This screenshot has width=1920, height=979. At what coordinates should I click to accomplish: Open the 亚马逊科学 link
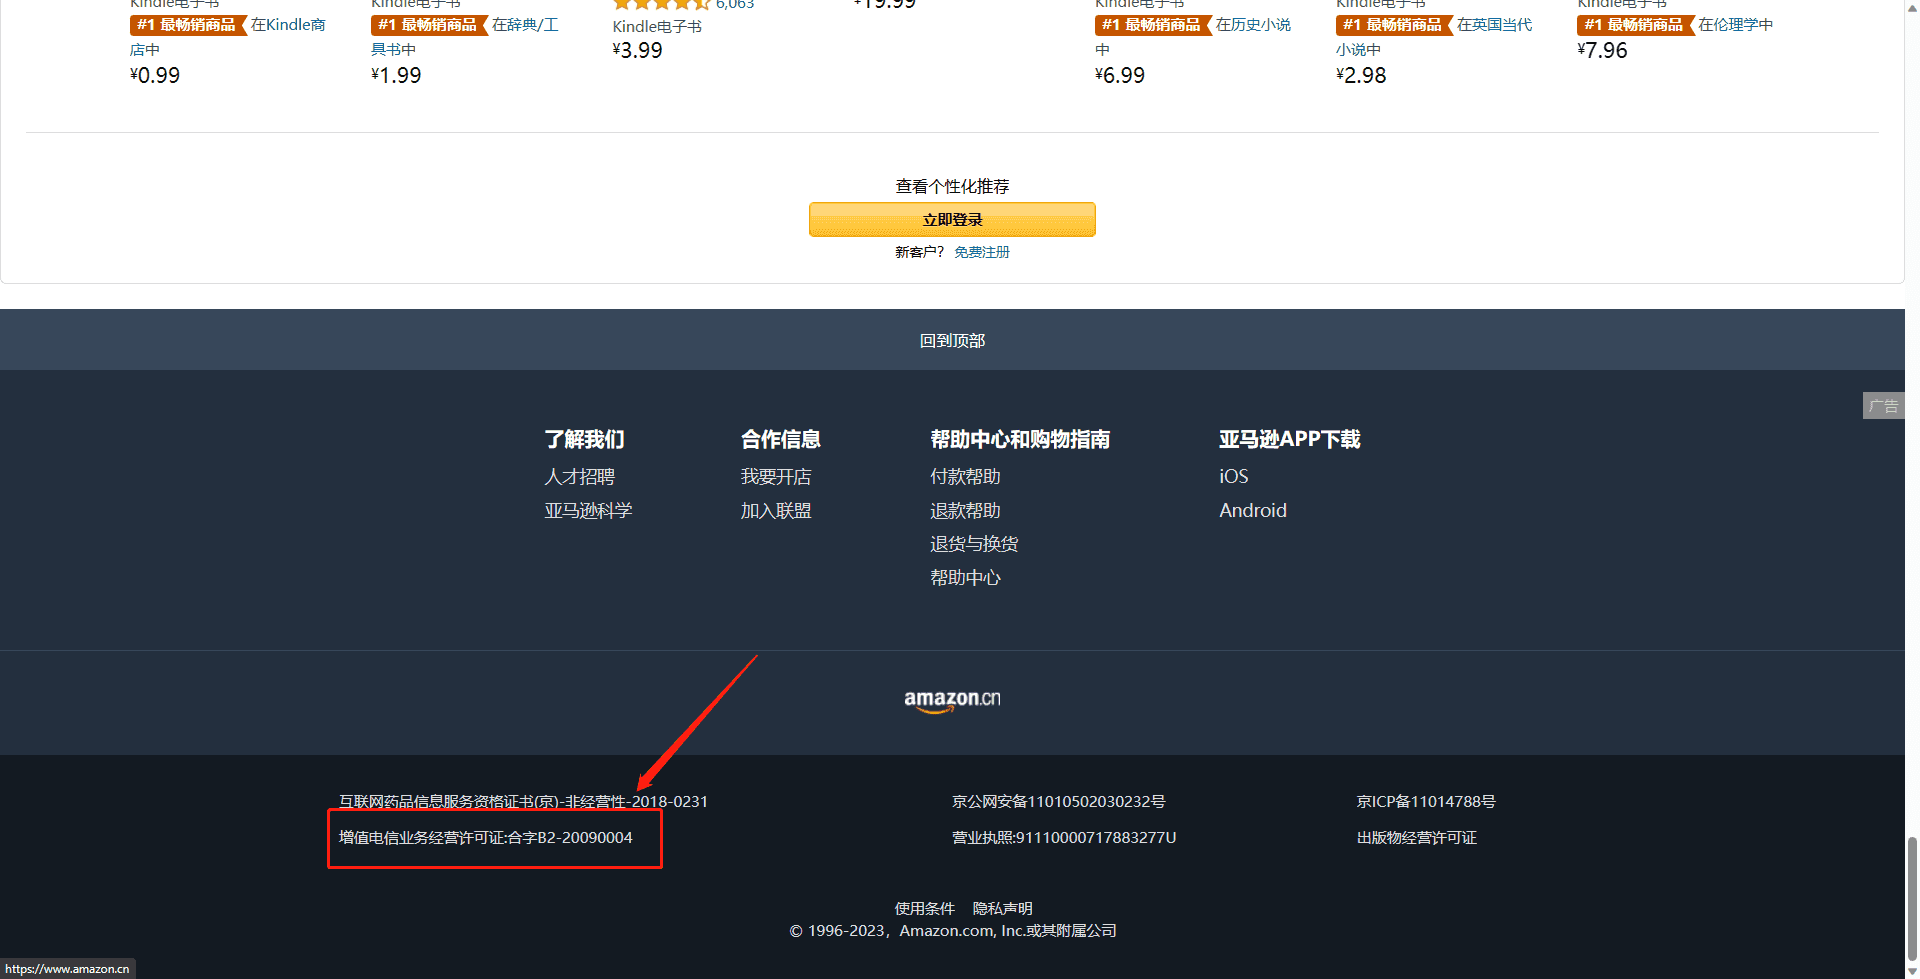pyautogui.click(x=588, y=511)
